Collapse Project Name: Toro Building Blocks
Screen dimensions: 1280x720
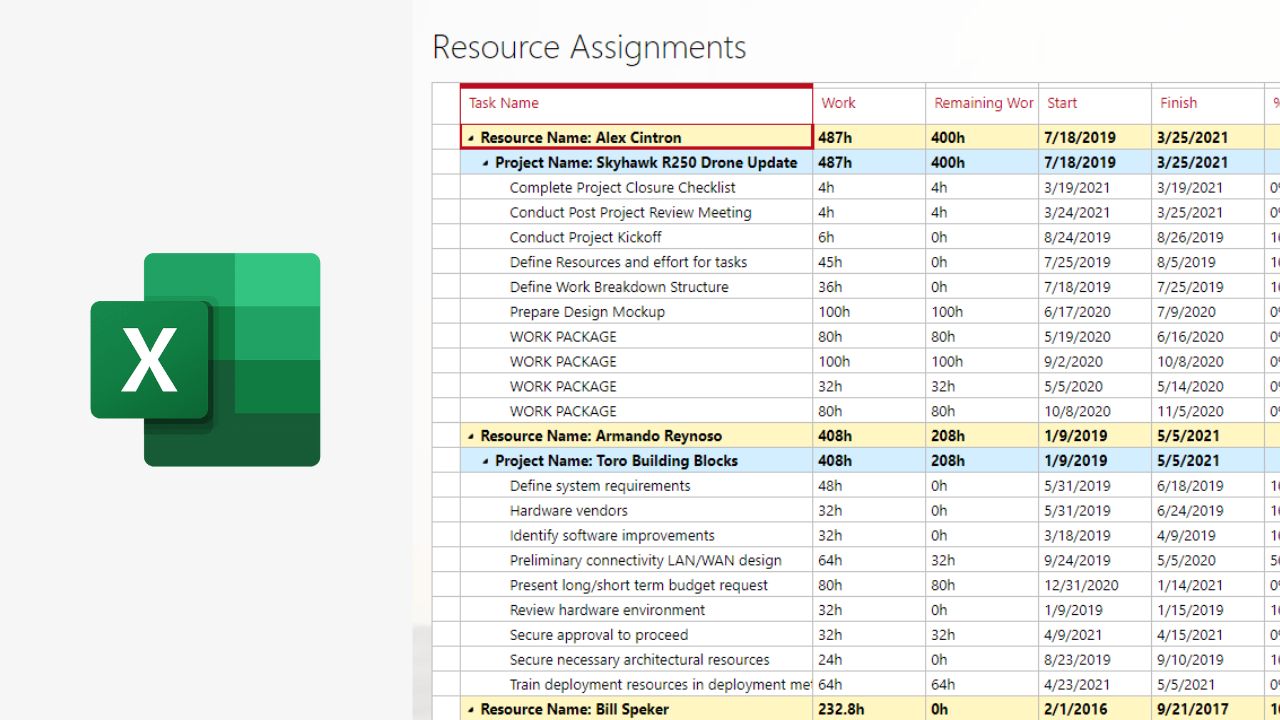click(x=486, y=461)
